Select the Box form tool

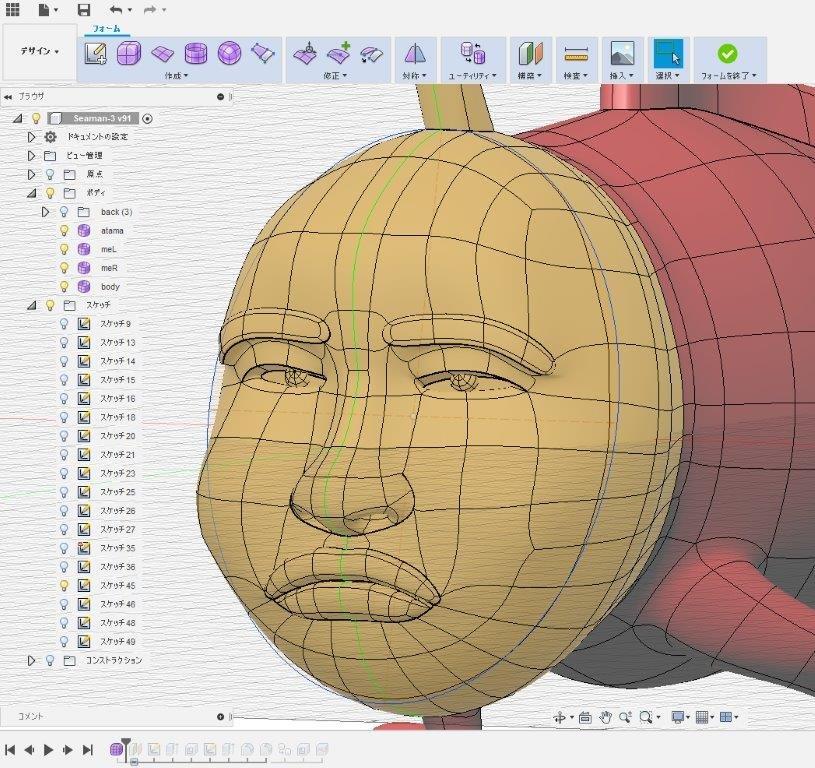click(x=128, y=54)
